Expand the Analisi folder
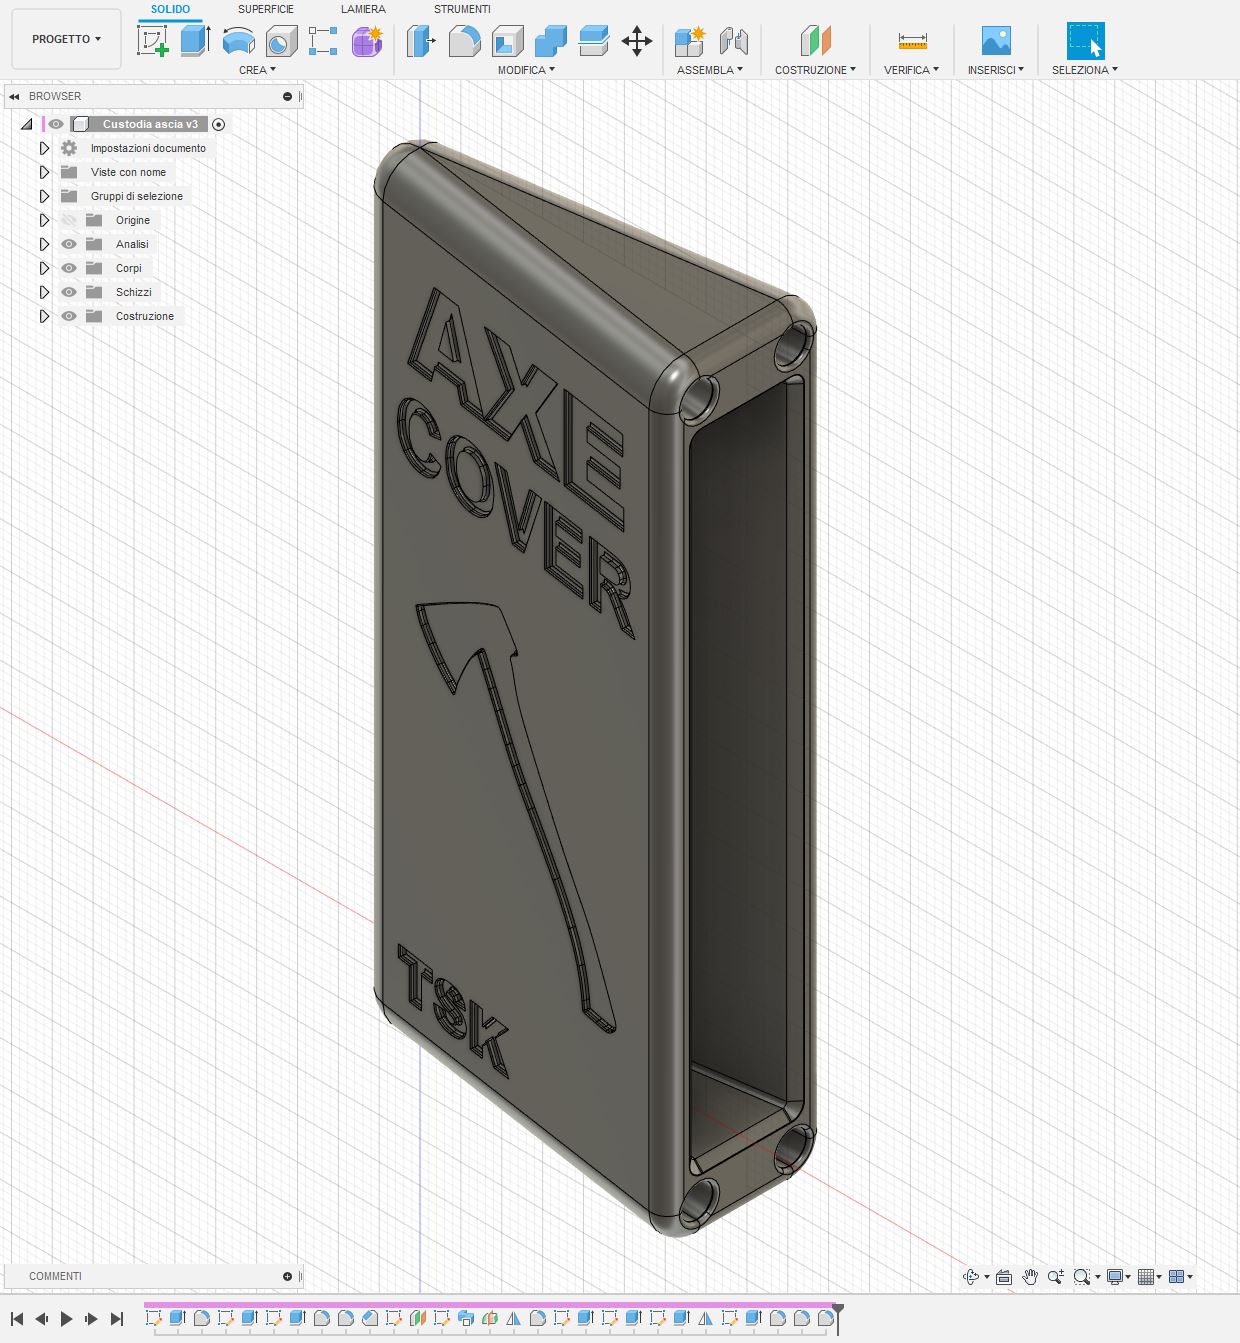The height and width of the screenshot is (1343, 1240). (44, 244)
